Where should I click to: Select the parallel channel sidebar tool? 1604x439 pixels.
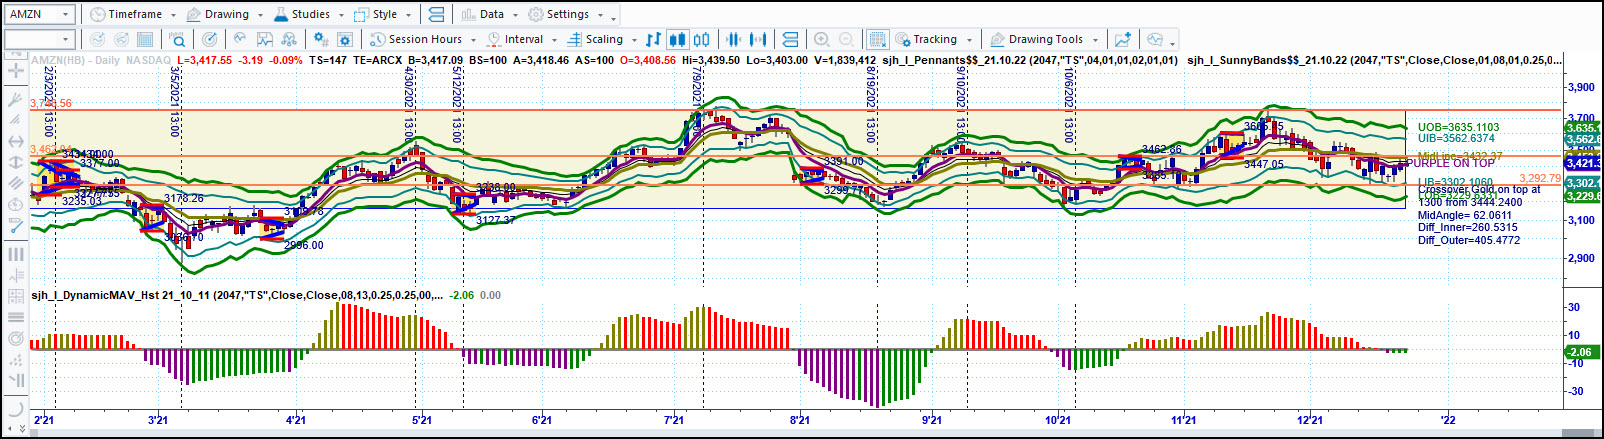(x=15, y=183)
